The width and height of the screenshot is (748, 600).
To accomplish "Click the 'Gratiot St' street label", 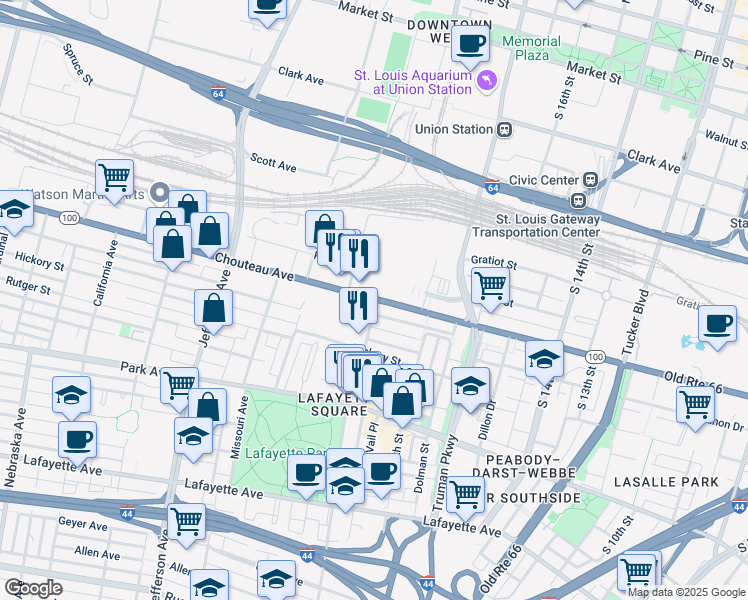I will coord(494,261).
